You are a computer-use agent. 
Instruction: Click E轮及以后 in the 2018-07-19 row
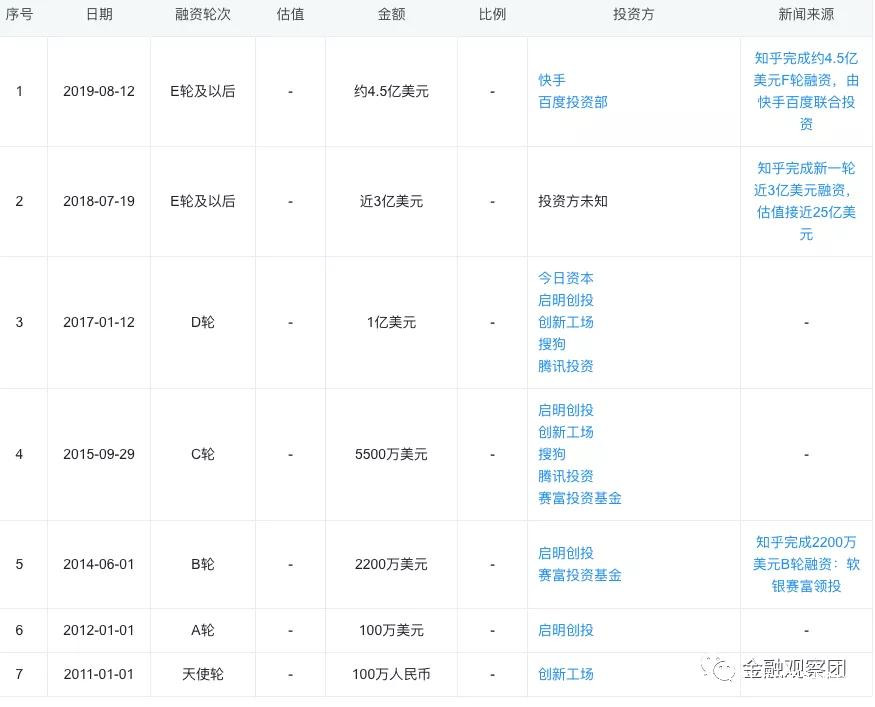[x=203, y=201]
